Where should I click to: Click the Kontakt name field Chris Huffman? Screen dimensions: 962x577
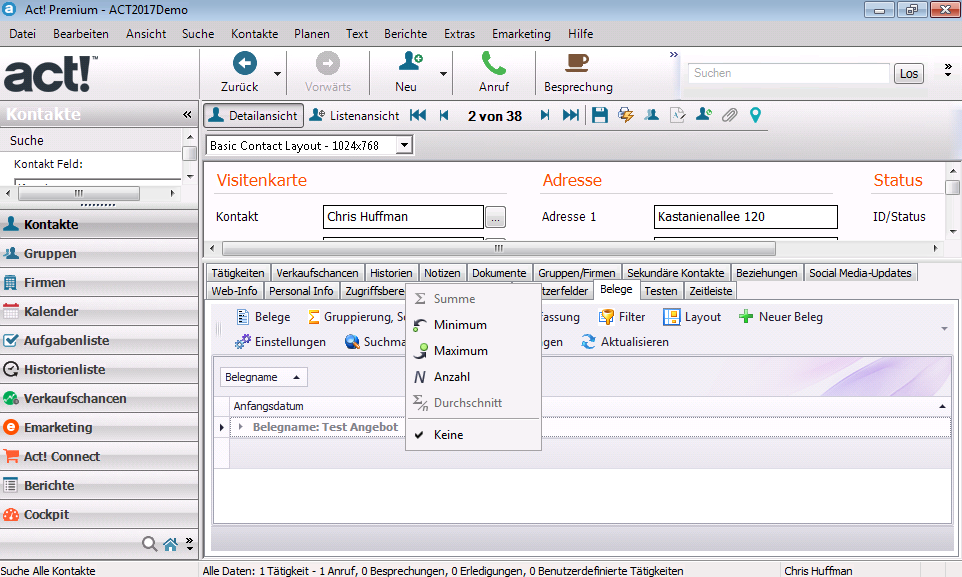pyautogui.click(x=403, y=217)
